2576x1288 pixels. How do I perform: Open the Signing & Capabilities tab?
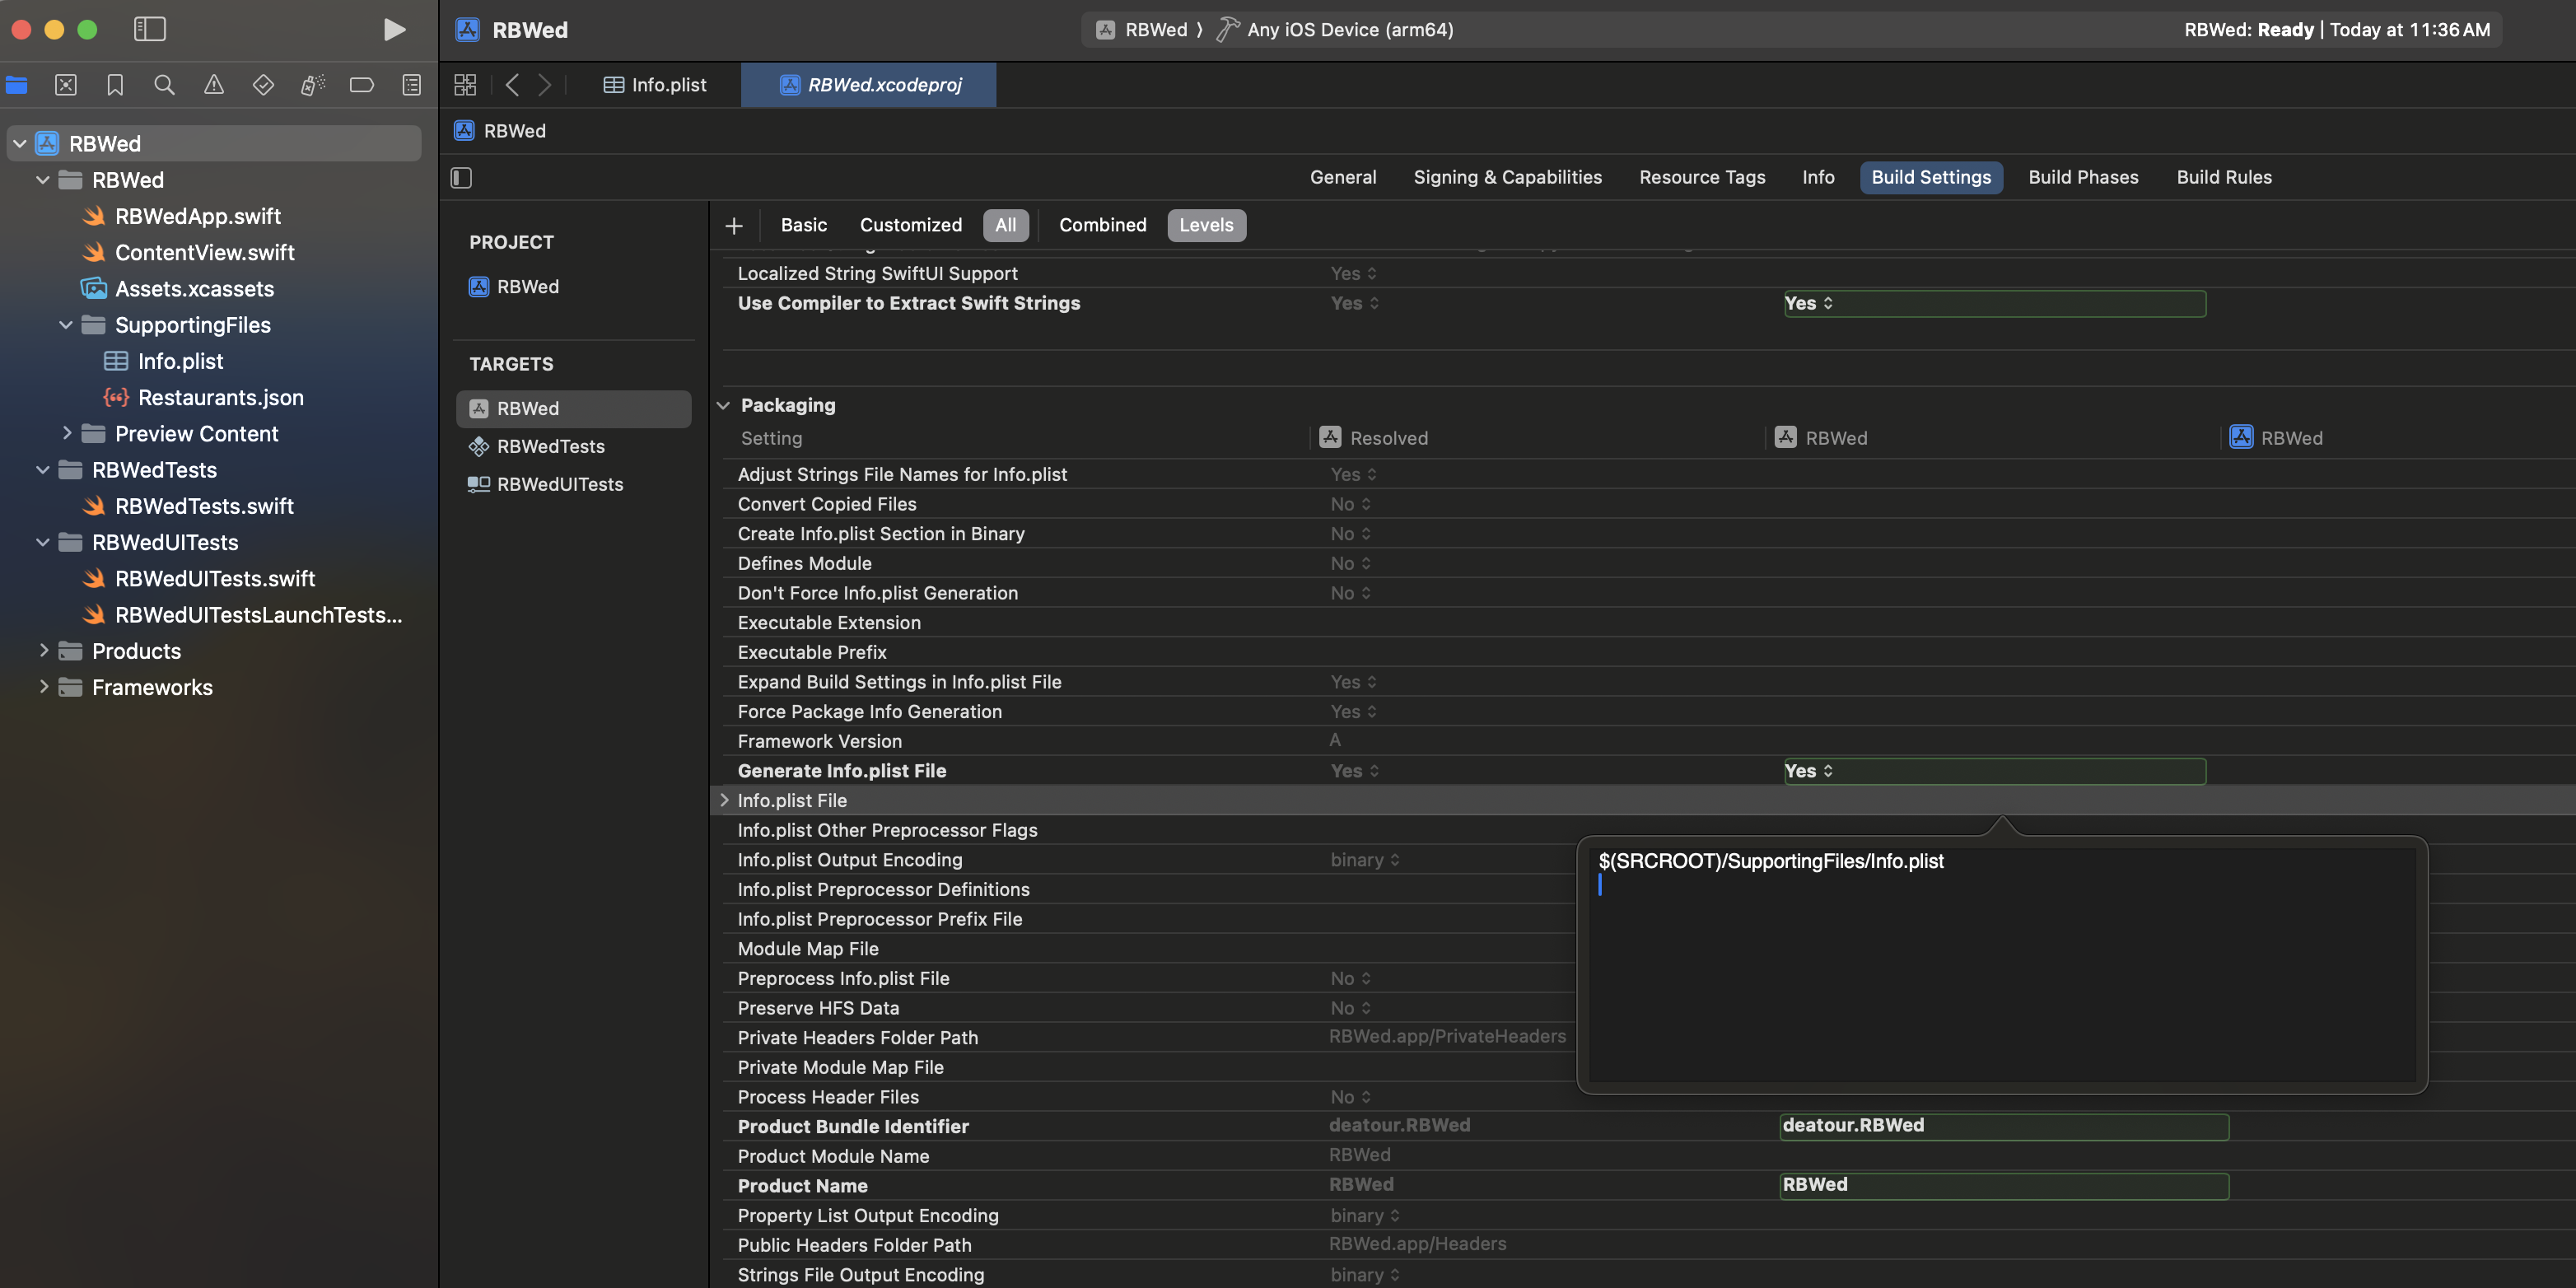[x=1507, y=177]
